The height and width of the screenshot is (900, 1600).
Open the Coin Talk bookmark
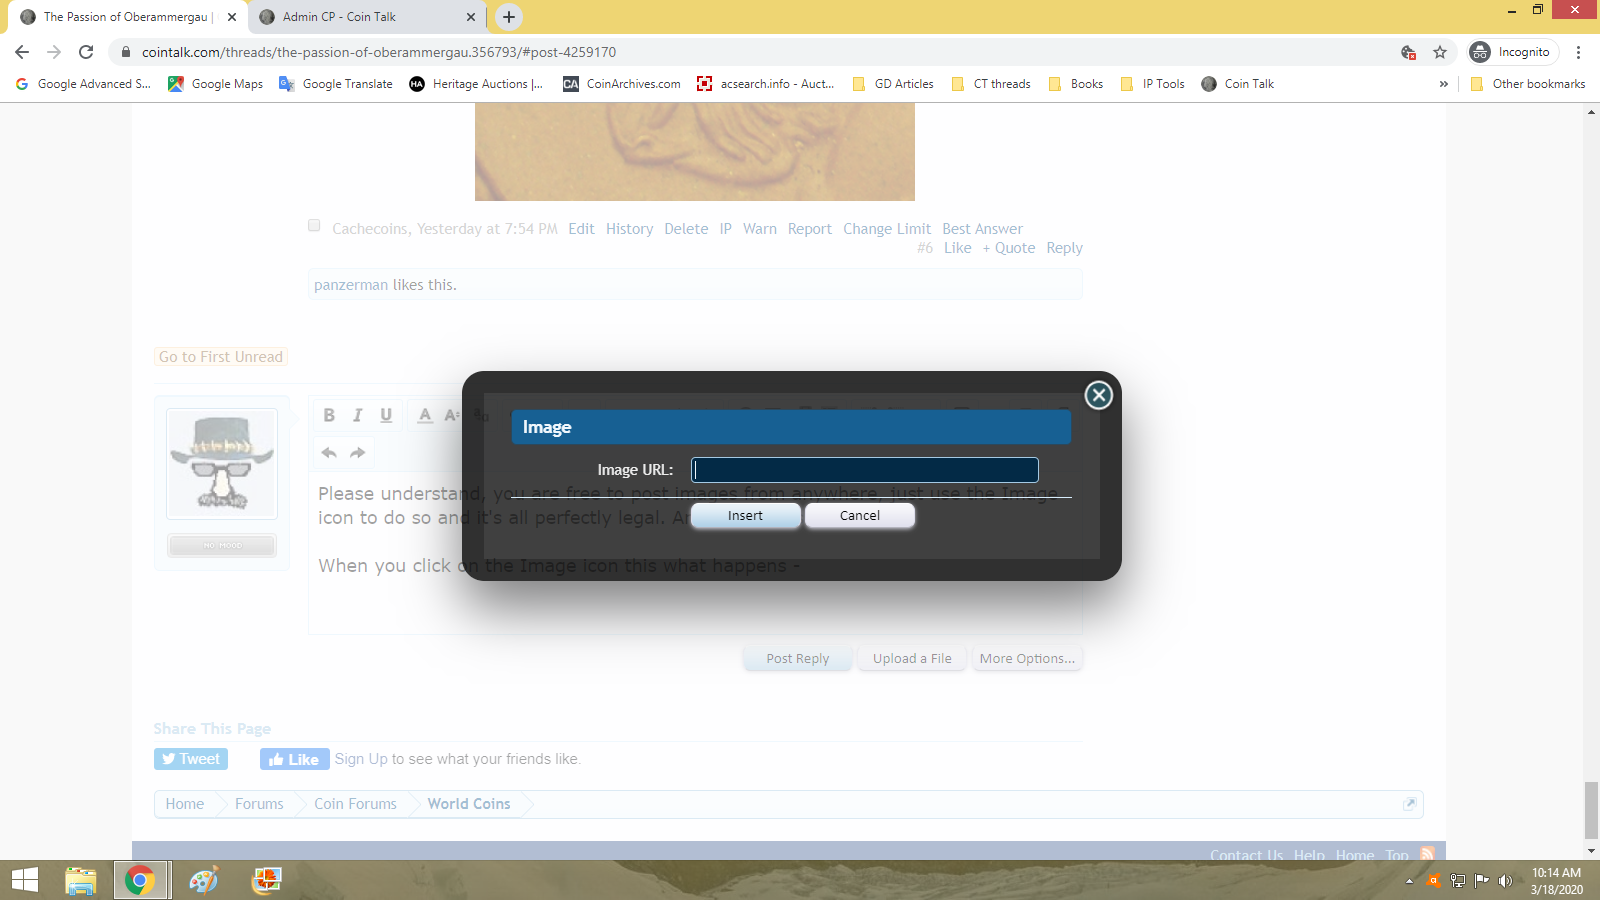(1238, 84)
